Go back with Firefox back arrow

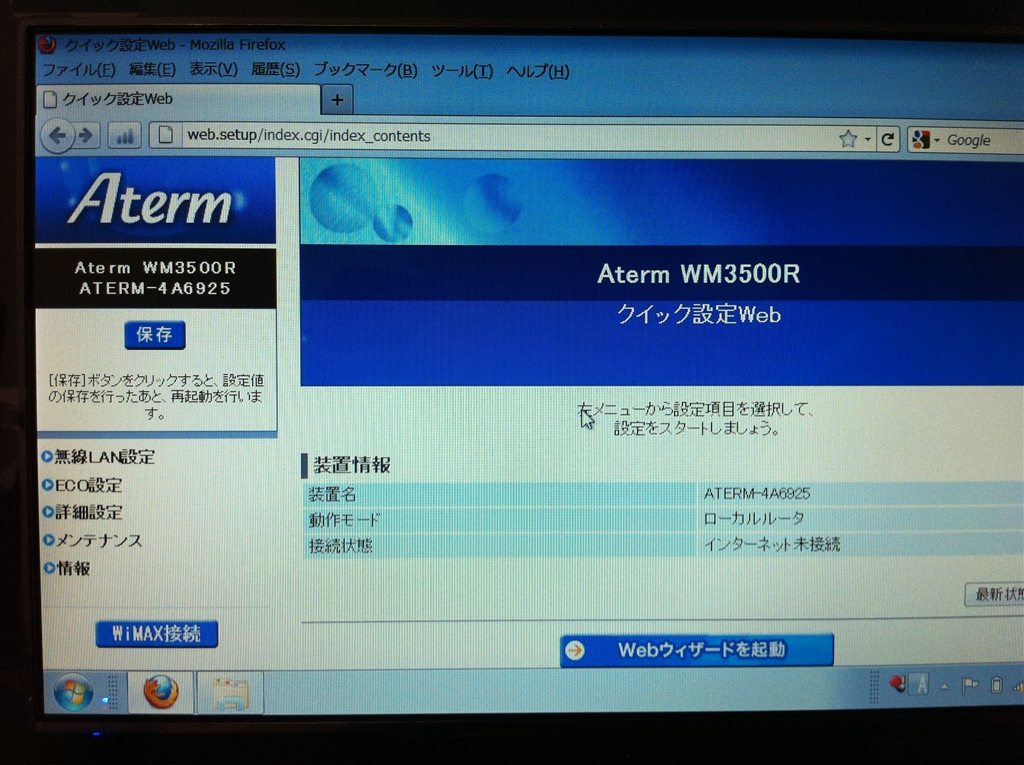pyautogui.click(x=57, y=136)
